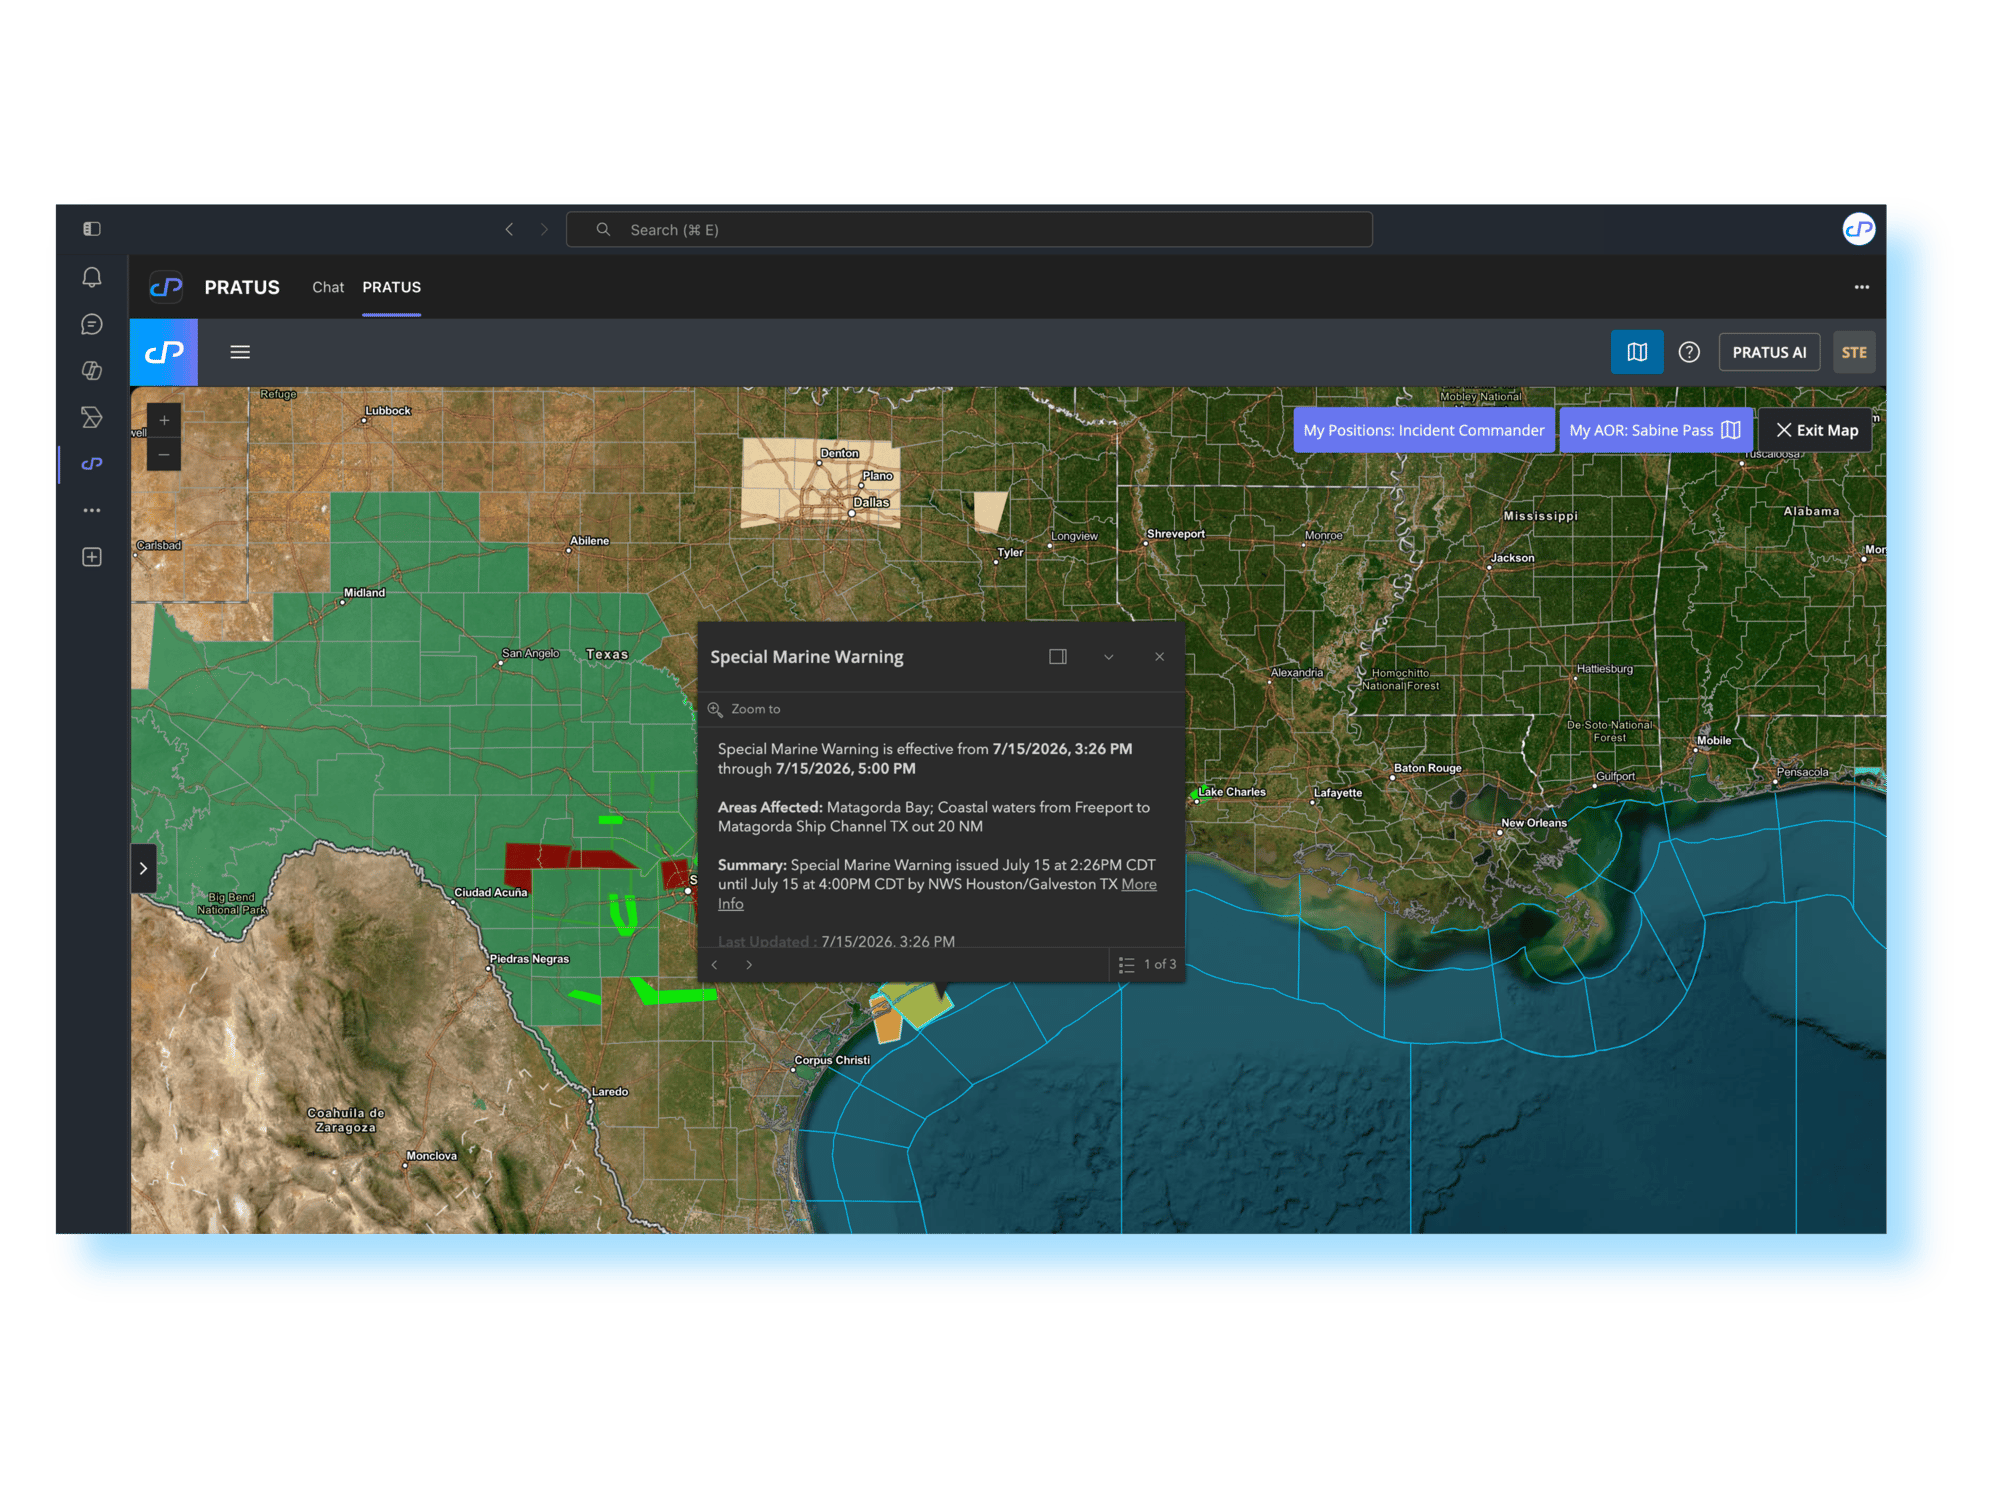
Task: Click the Shreveport map label
Action: [1176, 534]
